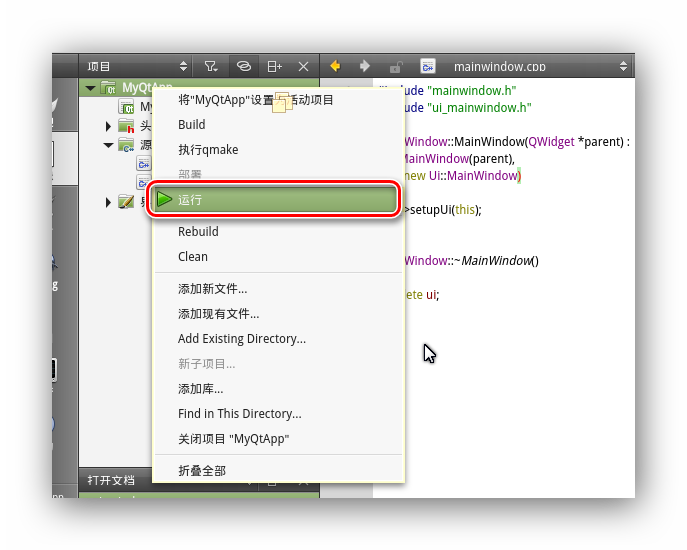
Task: Close the project sidebar panel
Action: (x=303, y=66)
